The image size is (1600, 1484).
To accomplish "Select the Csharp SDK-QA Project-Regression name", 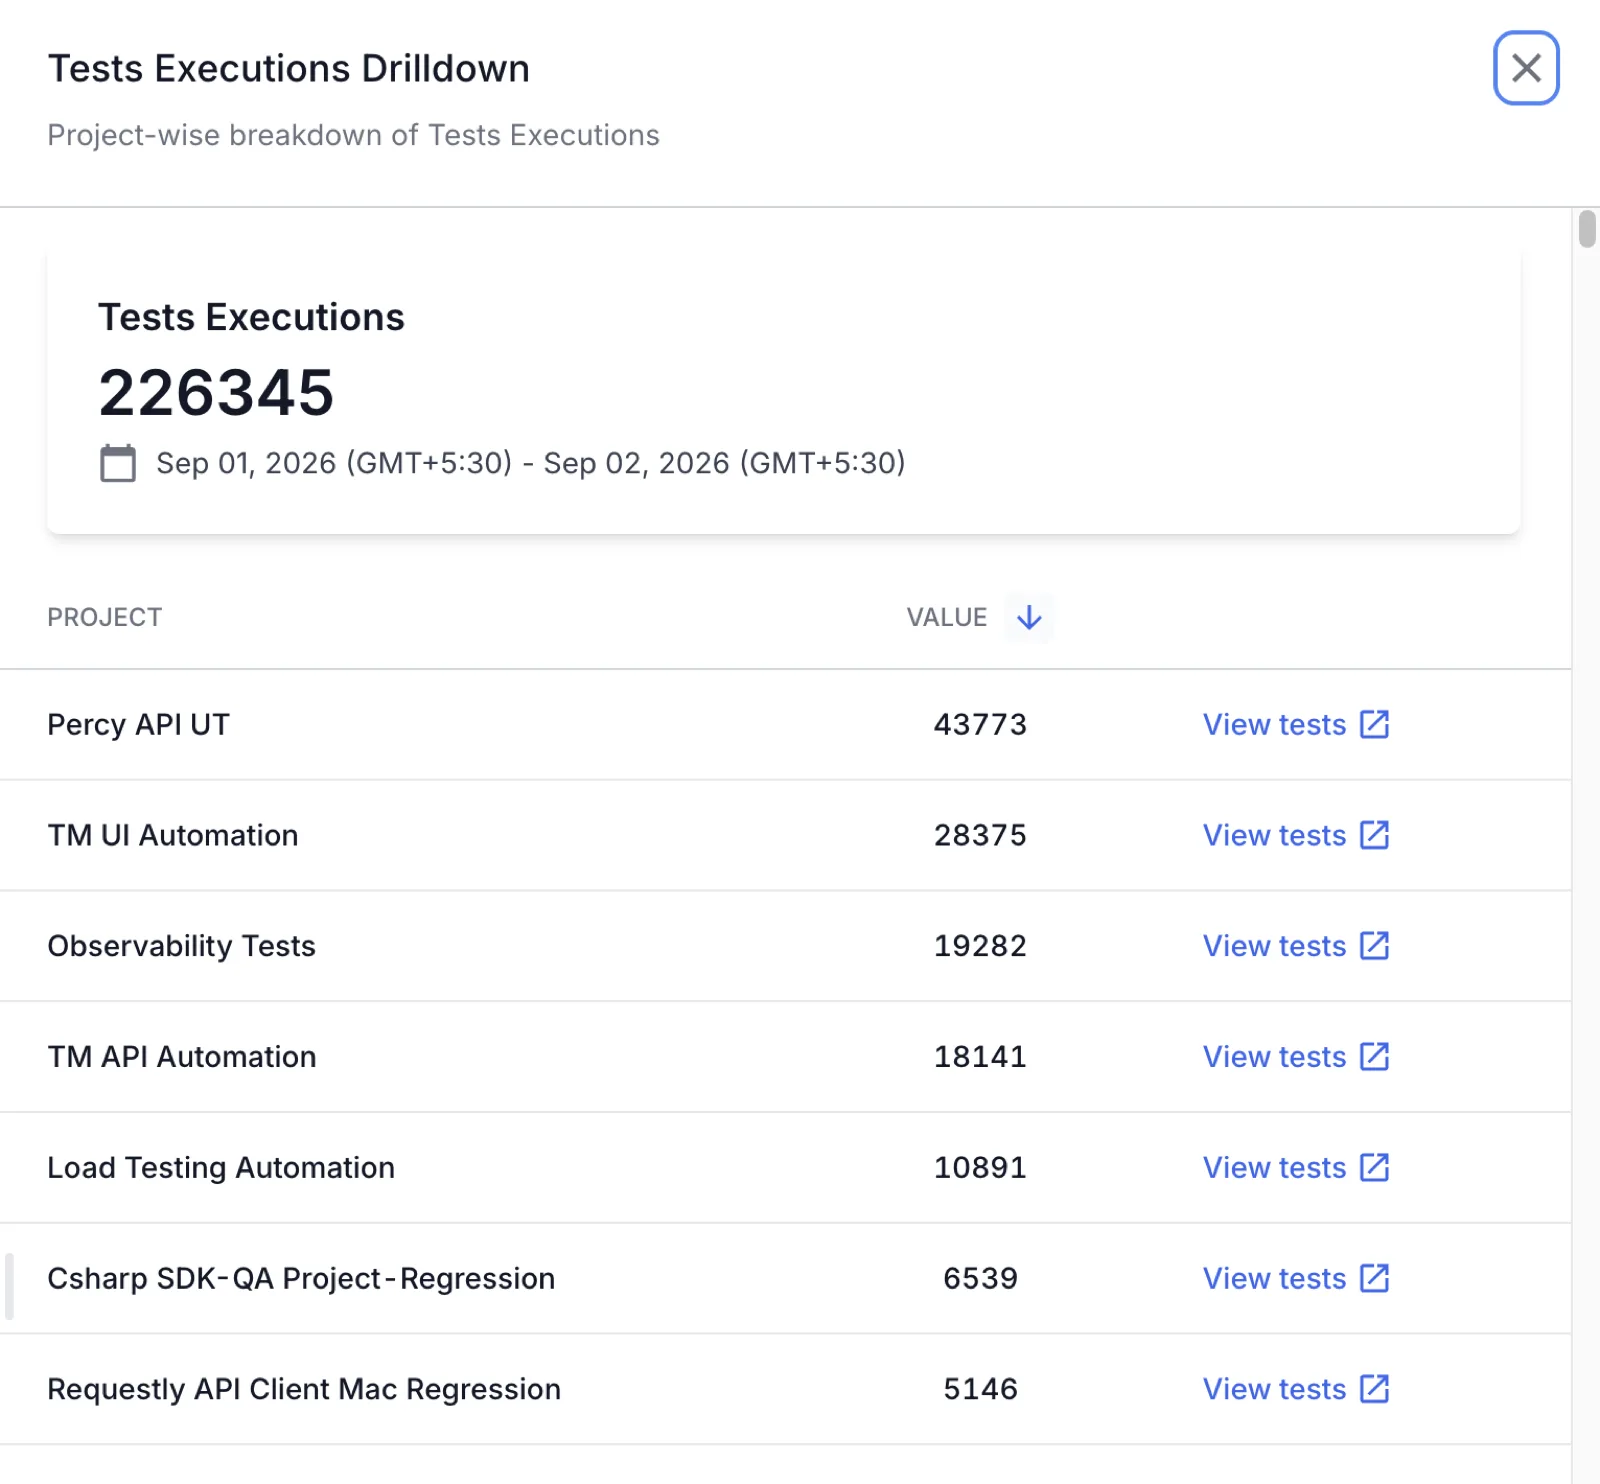I will (301, 1279).
